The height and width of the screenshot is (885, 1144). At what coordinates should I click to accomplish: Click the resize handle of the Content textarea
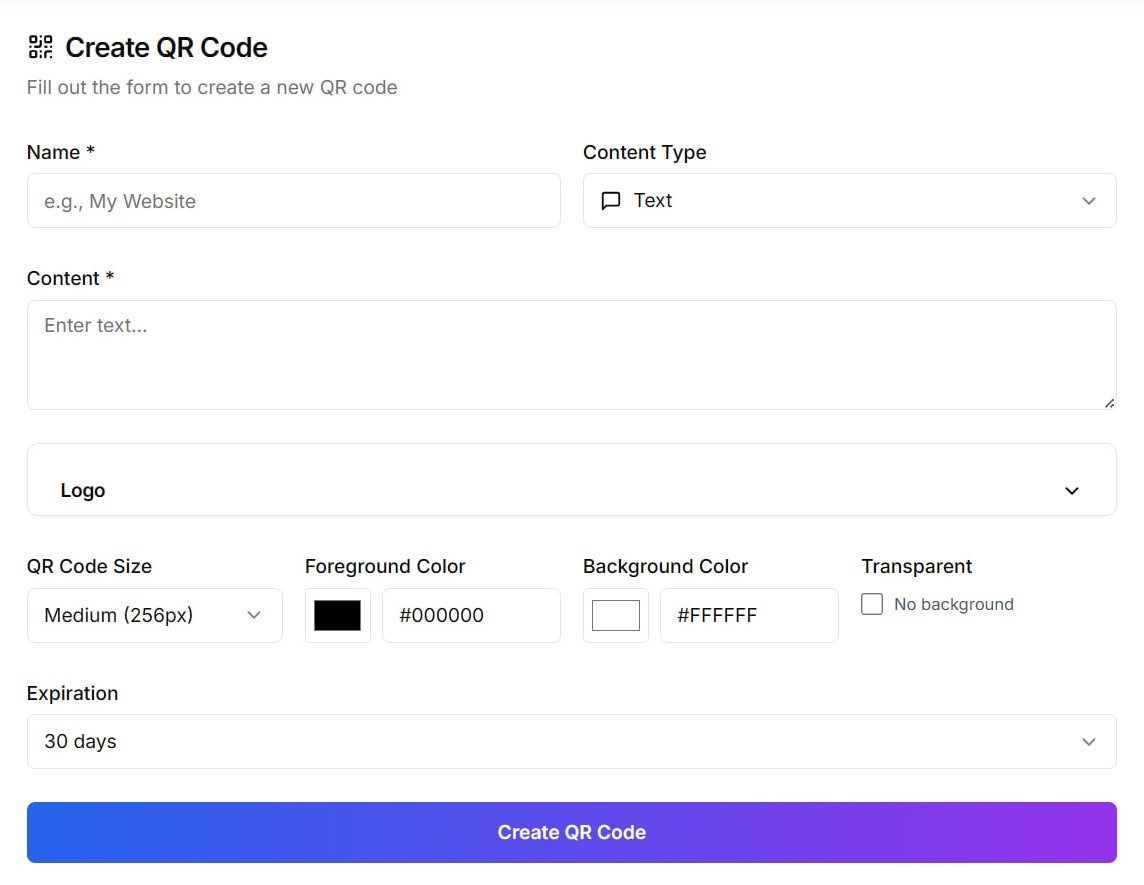1109,403
